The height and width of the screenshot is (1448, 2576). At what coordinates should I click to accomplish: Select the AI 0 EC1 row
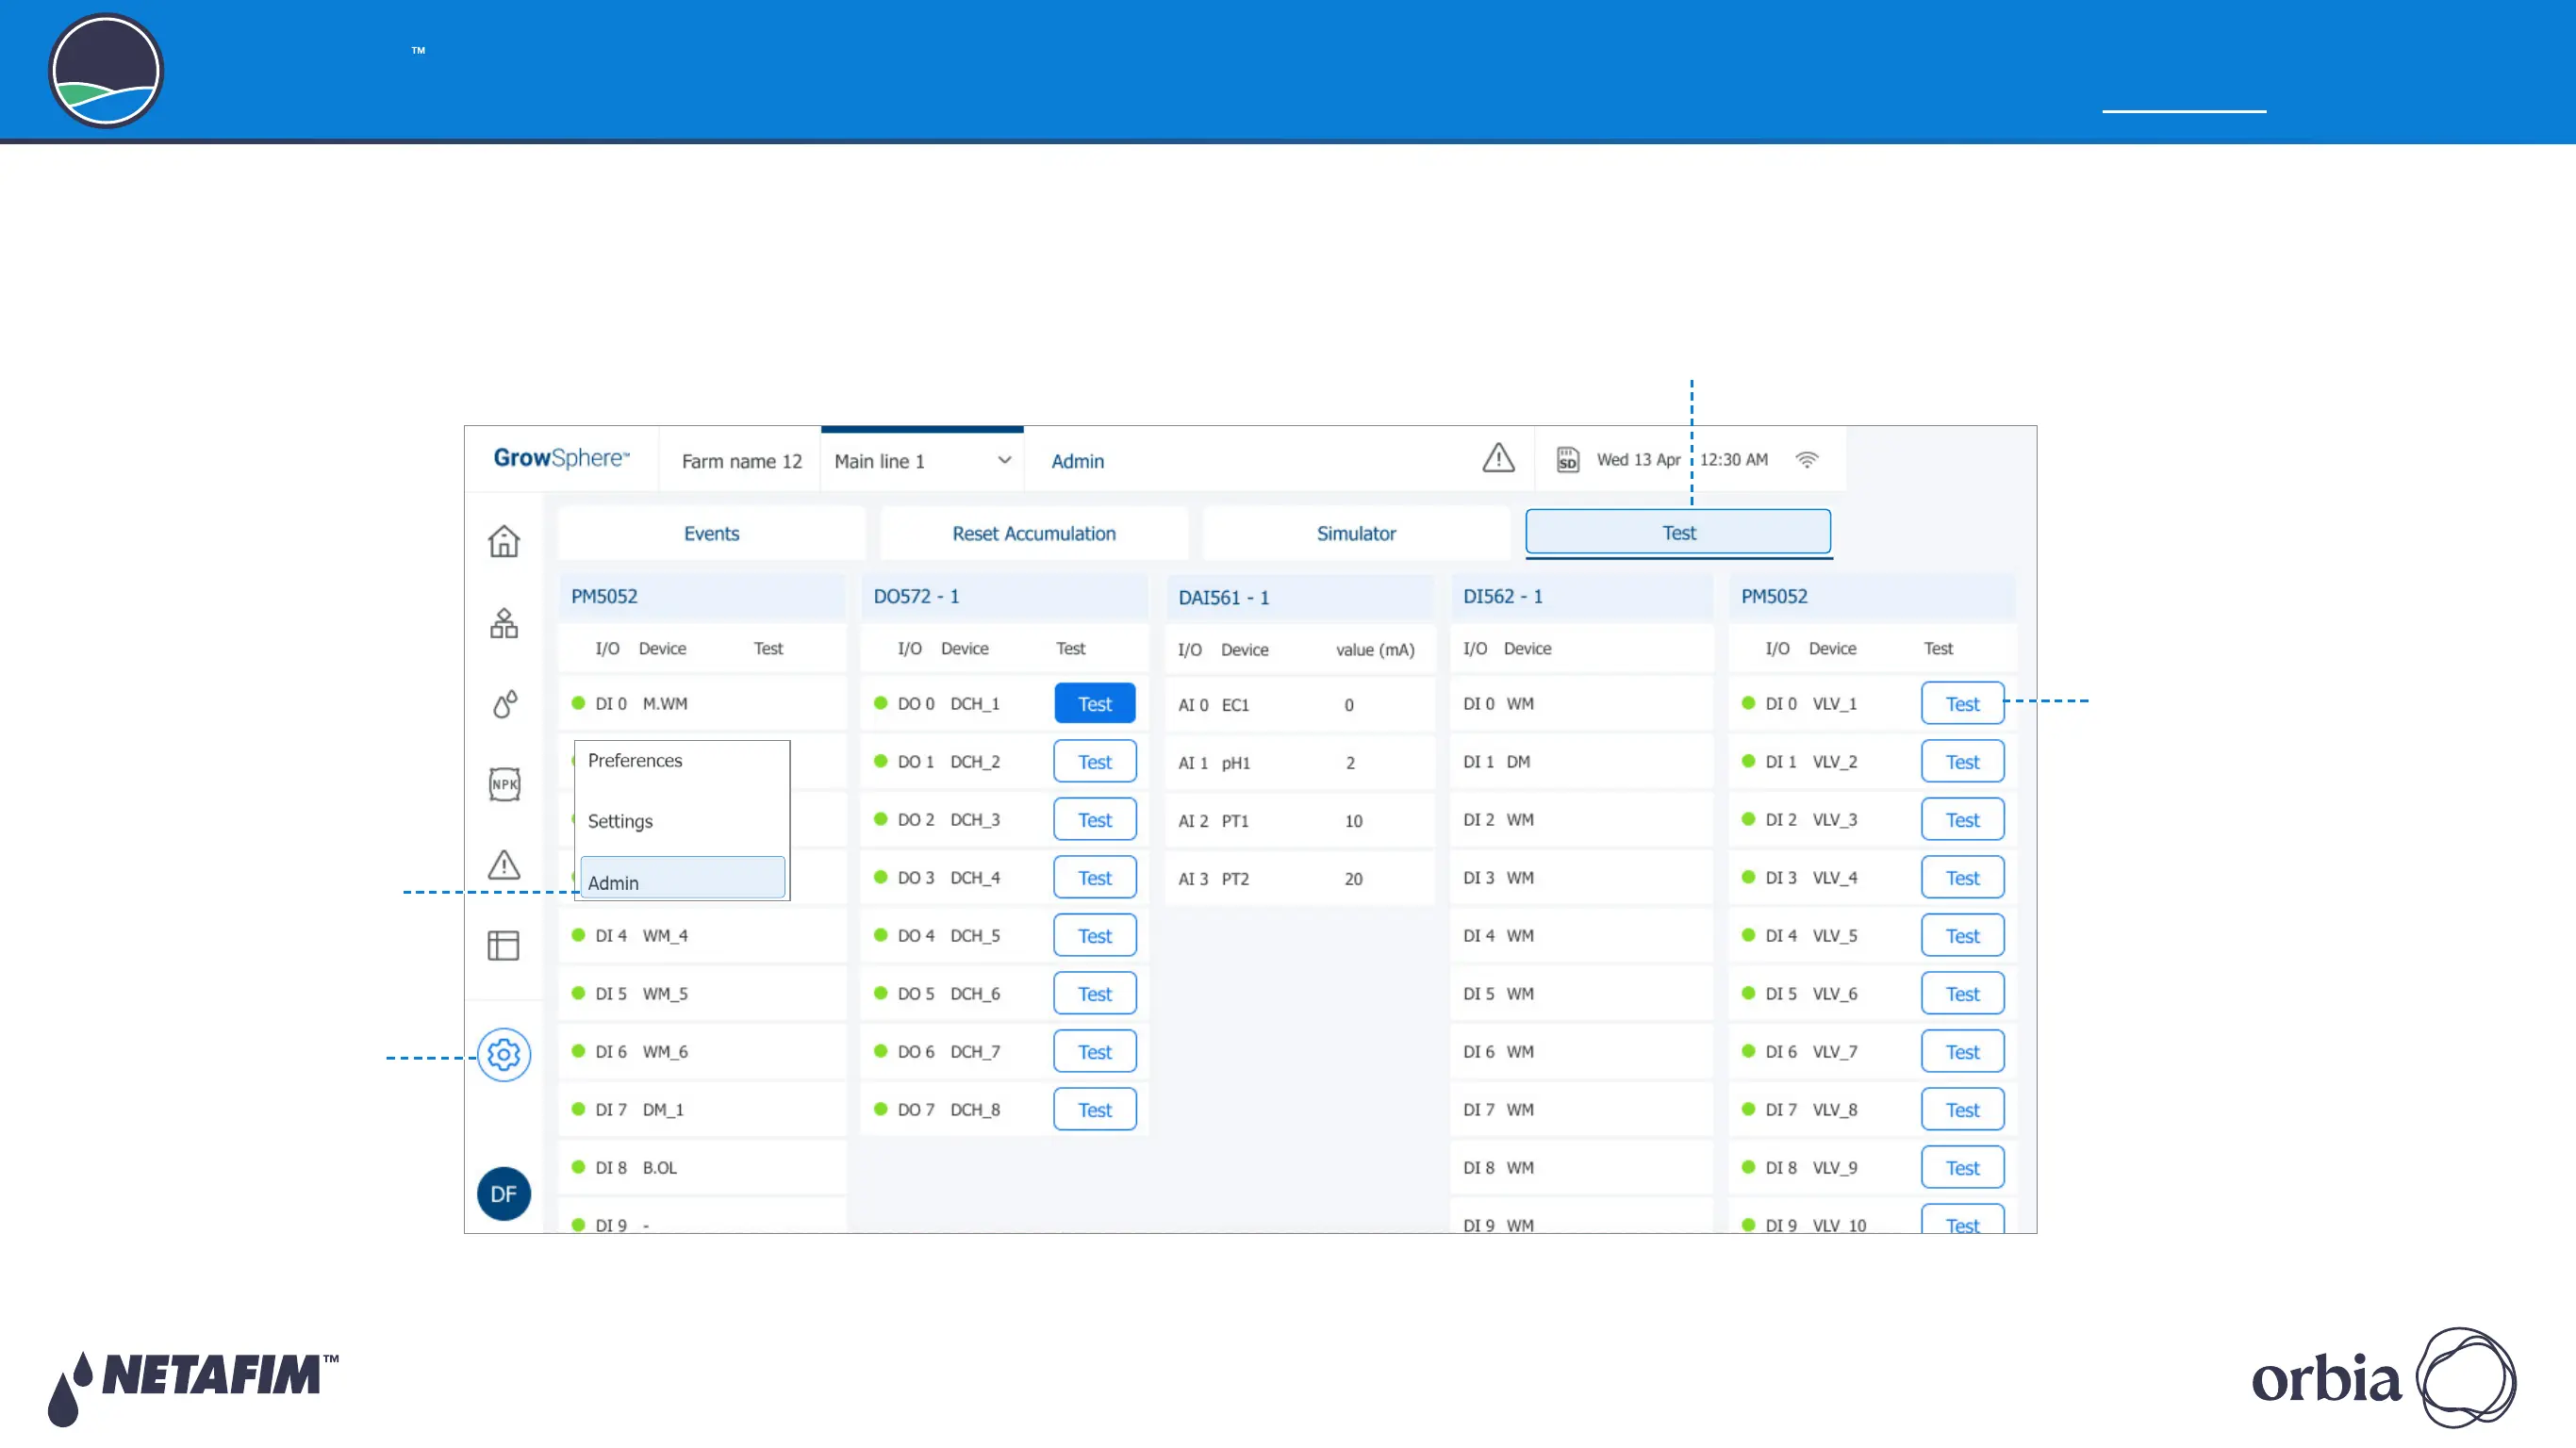[x=1299, y=705]
